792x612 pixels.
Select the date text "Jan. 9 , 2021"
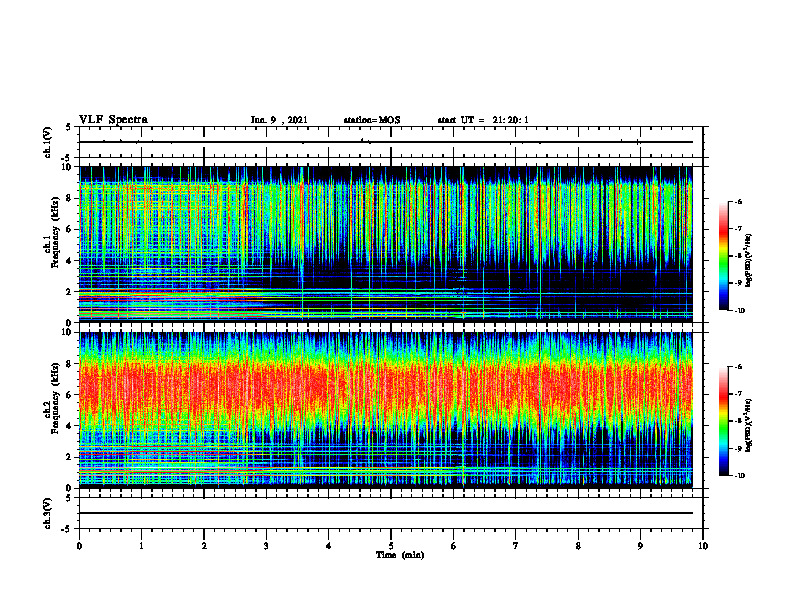pos(279,120)
